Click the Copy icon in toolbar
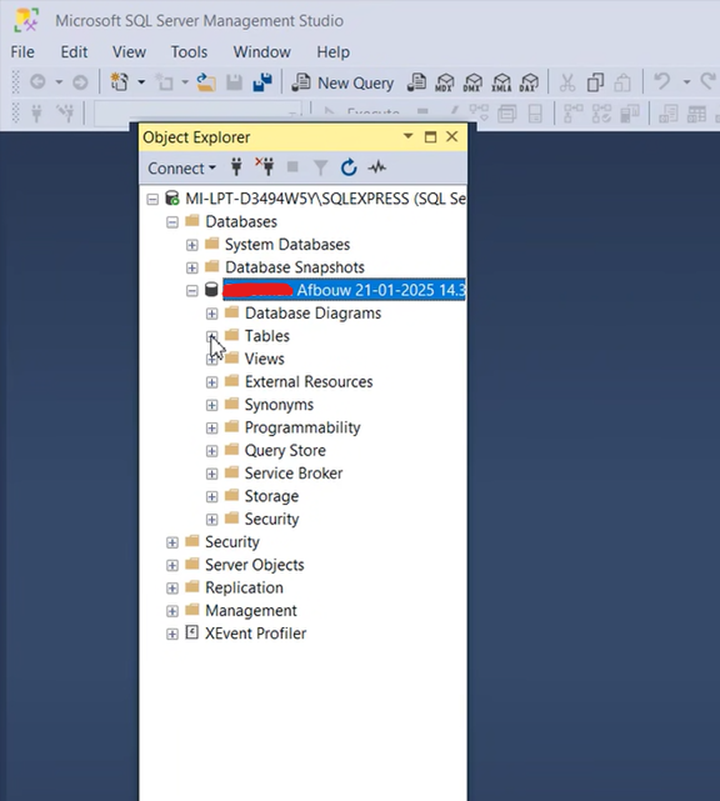Image resolution: width=720 pixels, height=801 pixels. [595, 82]
